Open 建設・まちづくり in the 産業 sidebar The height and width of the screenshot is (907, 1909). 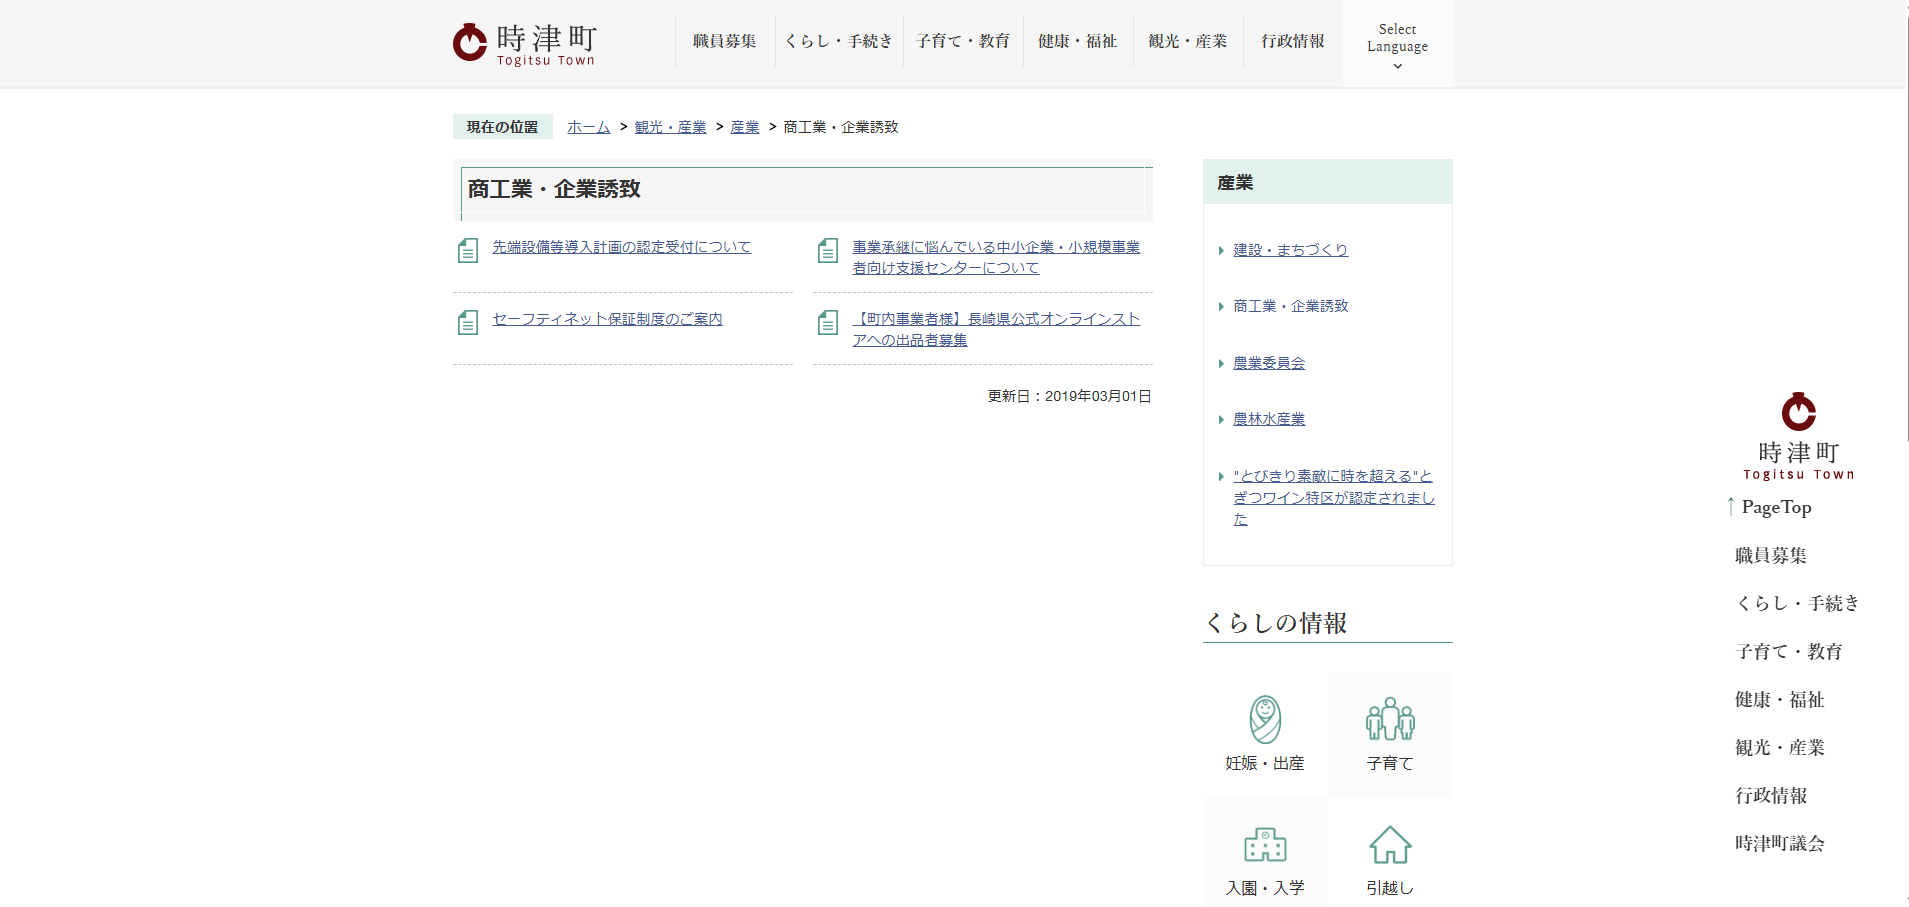point(1290,250)
